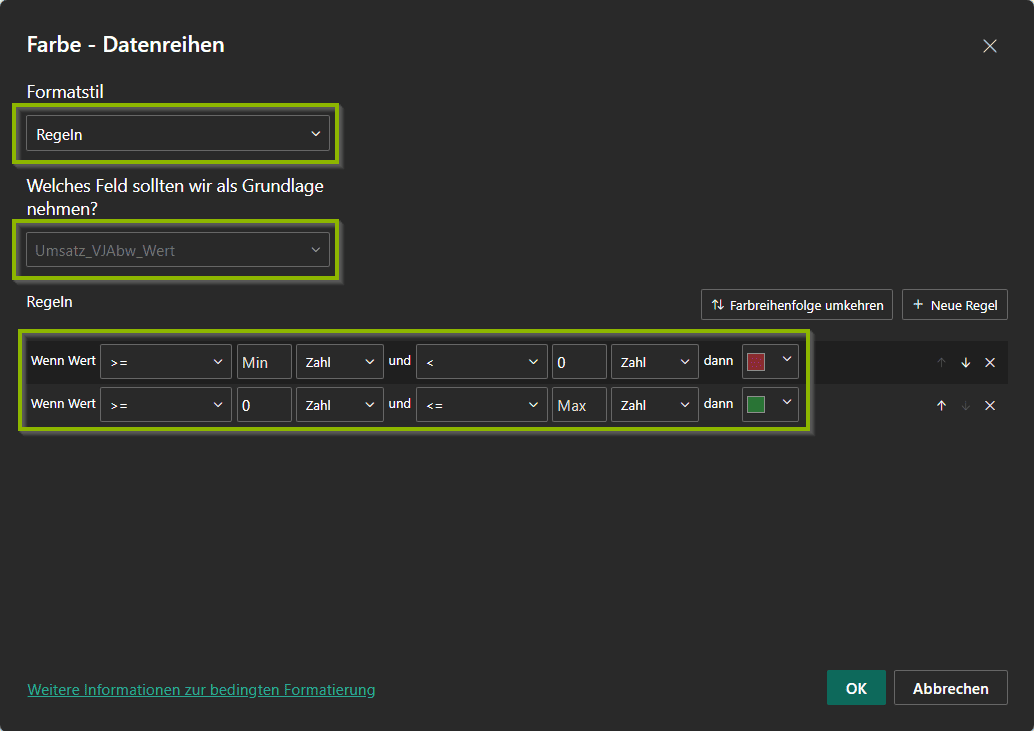Close the Farbe - Datenreihen dialog
The height and width of the screenshot is (731, 1034).
pos(990,46)
